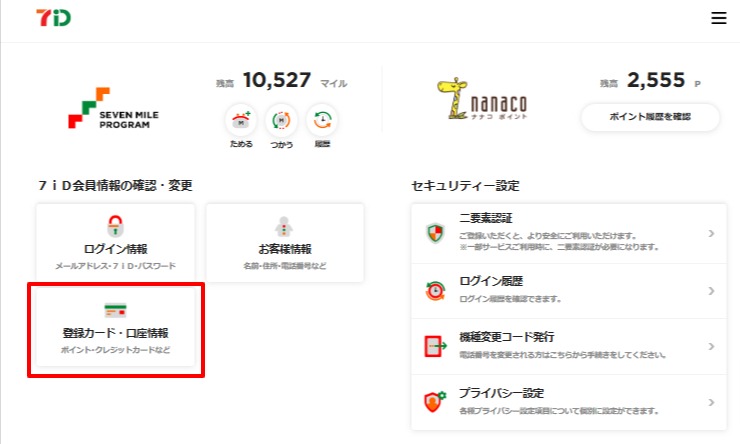Open the hamburger menu
The image size is (740, 444).
(718, 19)
